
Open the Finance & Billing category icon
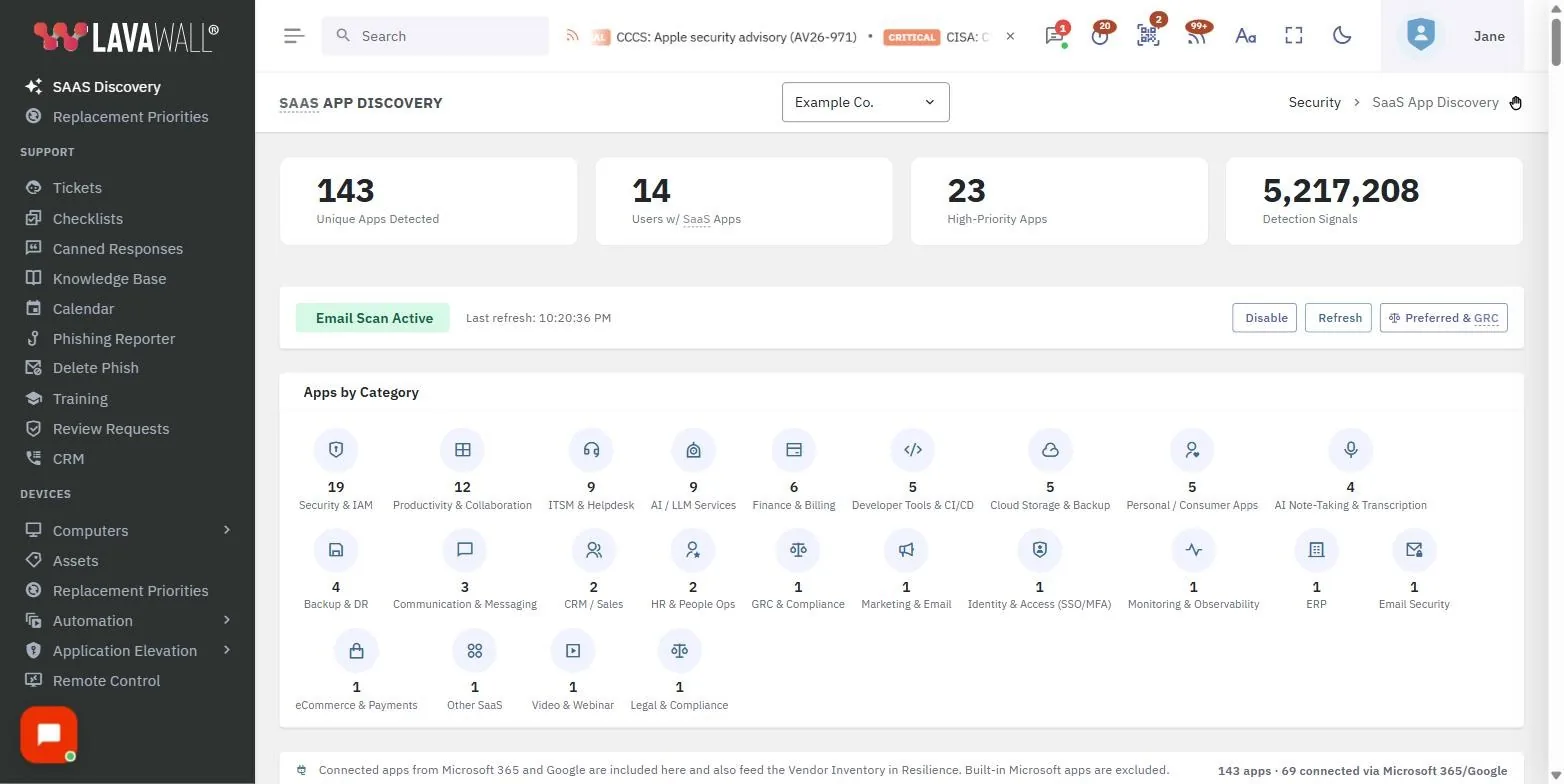794,450
